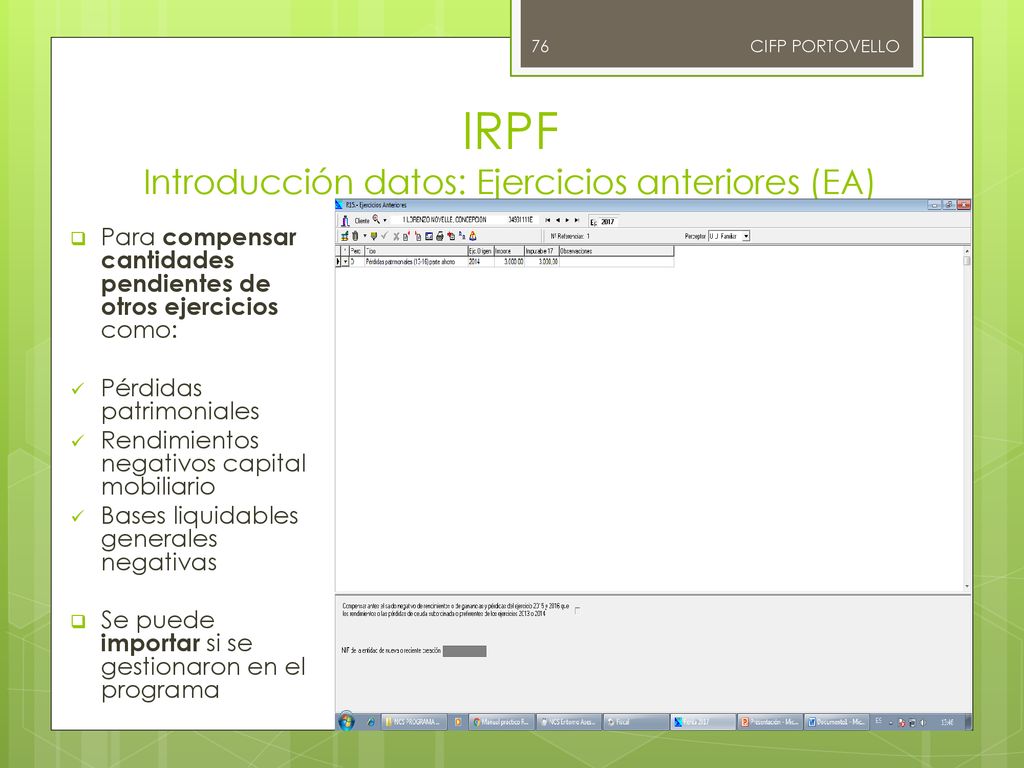Click the Ej.Origen column header
The height and width of the screenshot is (768, 1024).
pyautogui.click(x=480, y=251)
